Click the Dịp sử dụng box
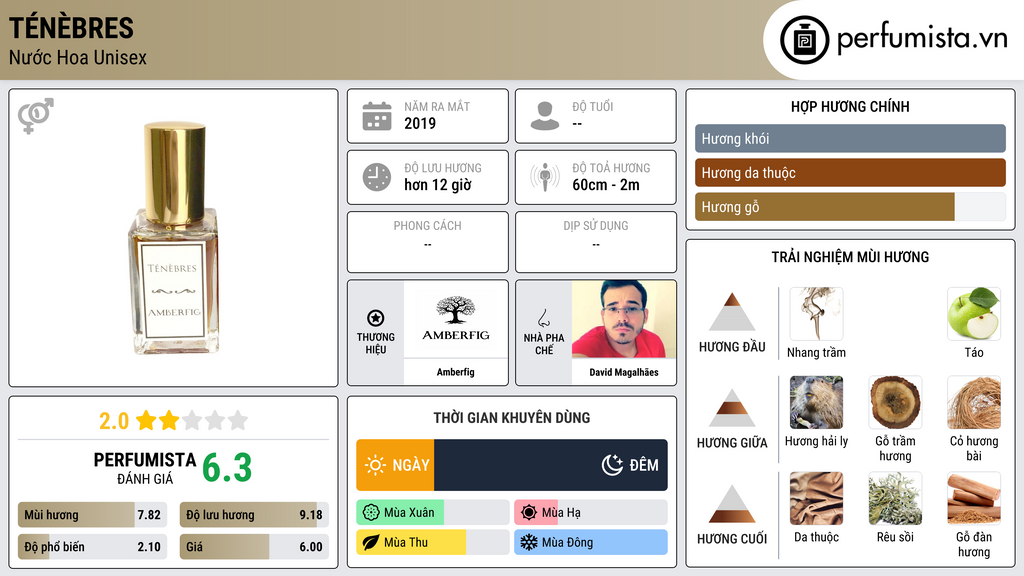The width and height of the screenshot is (1024, 576). [596, 242]
